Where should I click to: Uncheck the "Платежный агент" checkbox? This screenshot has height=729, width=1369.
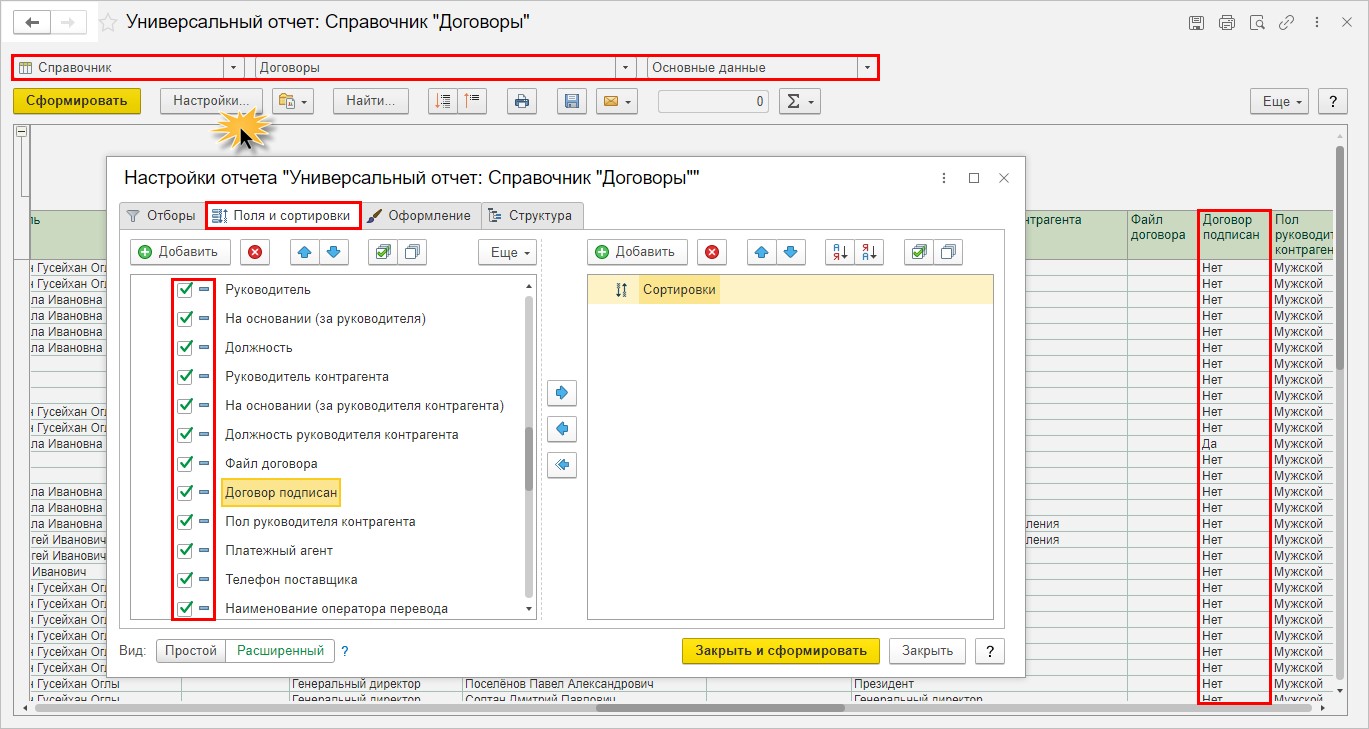[x=185, y=551]
